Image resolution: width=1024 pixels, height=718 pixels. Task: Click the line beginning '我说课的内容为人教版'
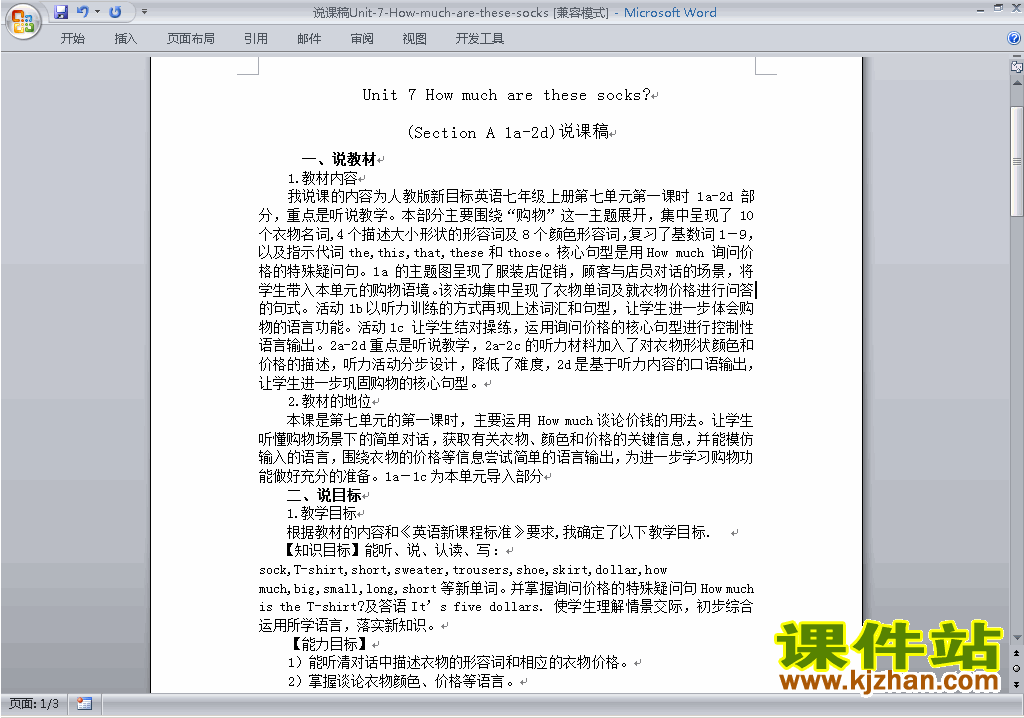(521, 196)
